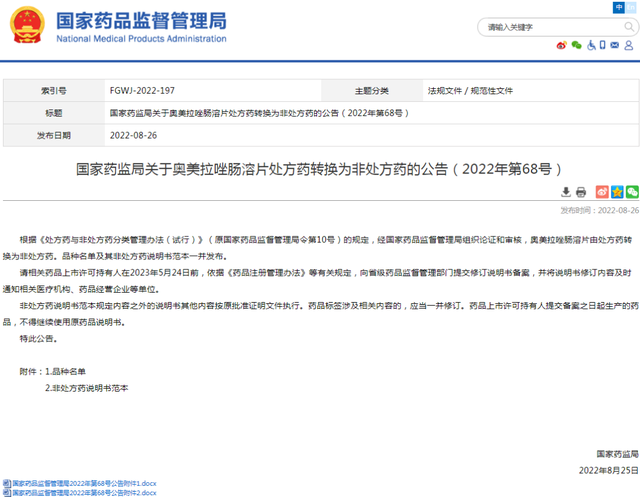Screen dimensions: 640x497
Task: Open the header Weibo icon beneath the search box
Action: (562, 45)
